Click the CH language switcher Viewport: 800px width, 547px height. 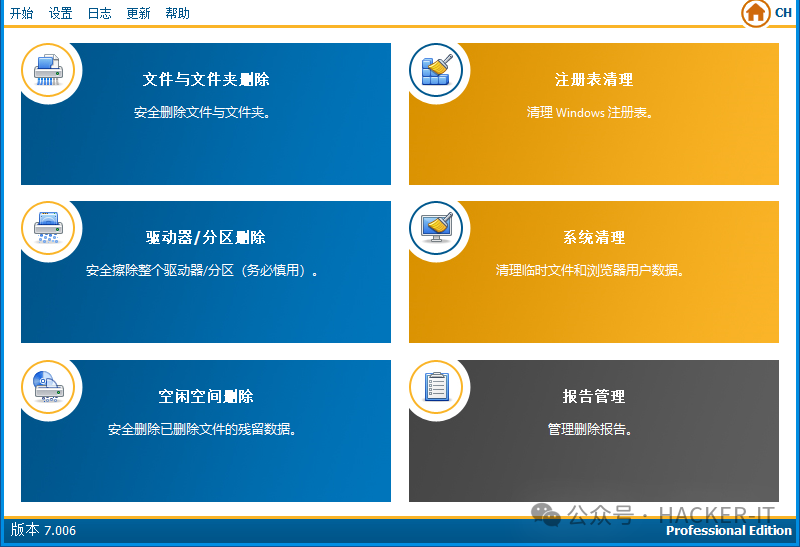click(783, 13)
